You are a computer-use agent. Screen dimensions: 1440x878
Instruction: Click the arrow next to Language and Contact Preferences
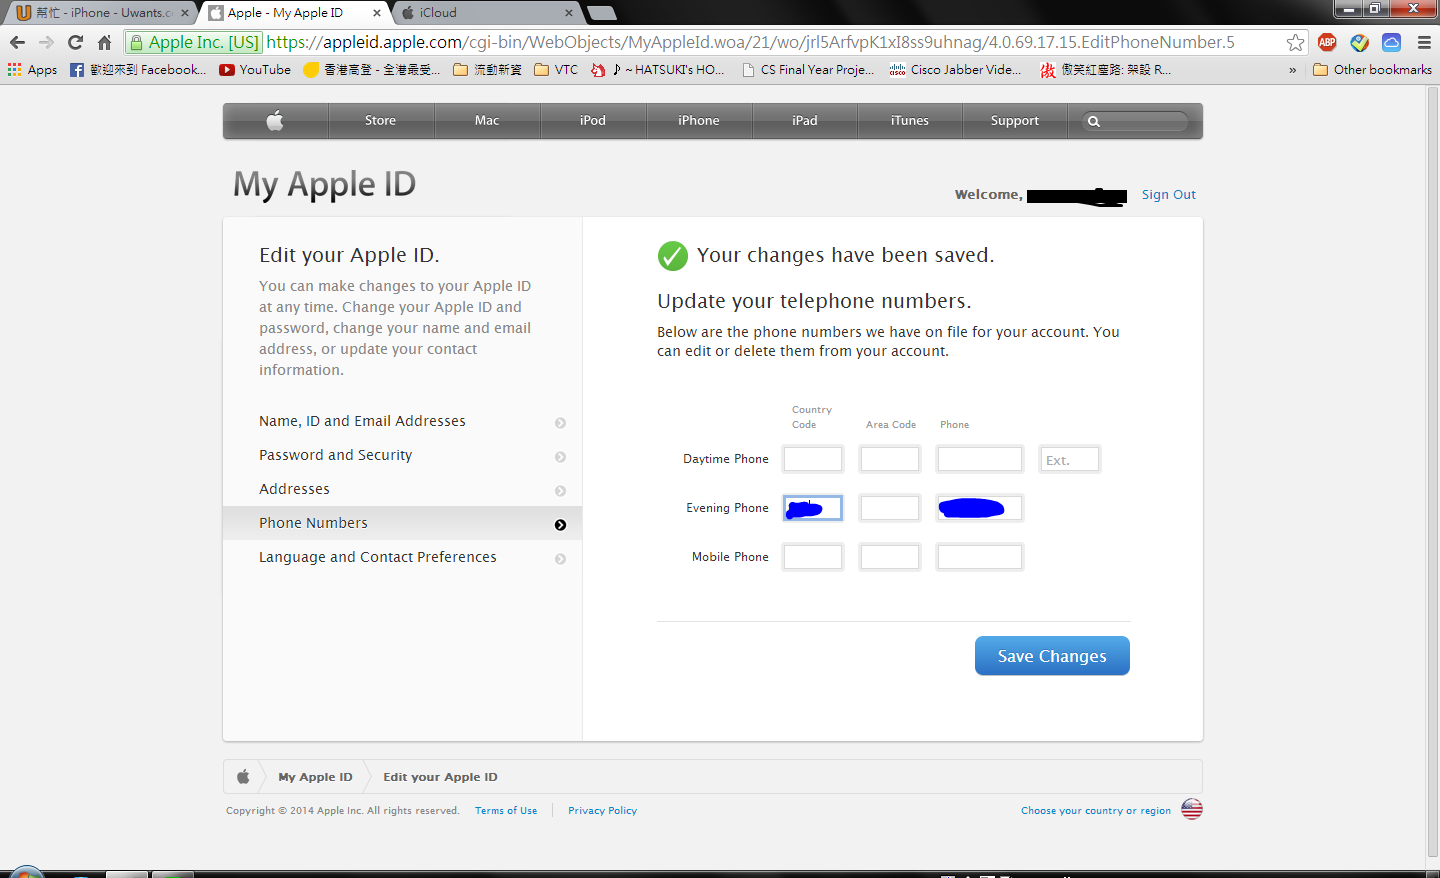[x=560, y=559]
